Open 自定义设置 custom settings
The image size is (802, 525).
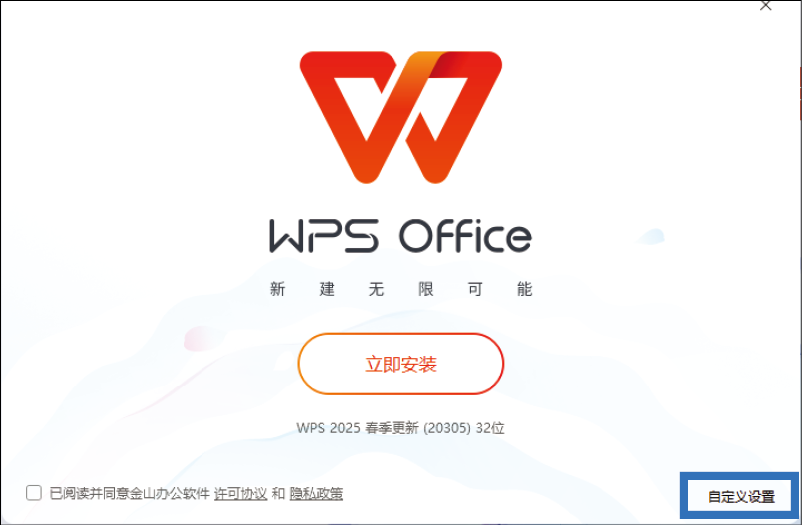click(x=741, y=496)
